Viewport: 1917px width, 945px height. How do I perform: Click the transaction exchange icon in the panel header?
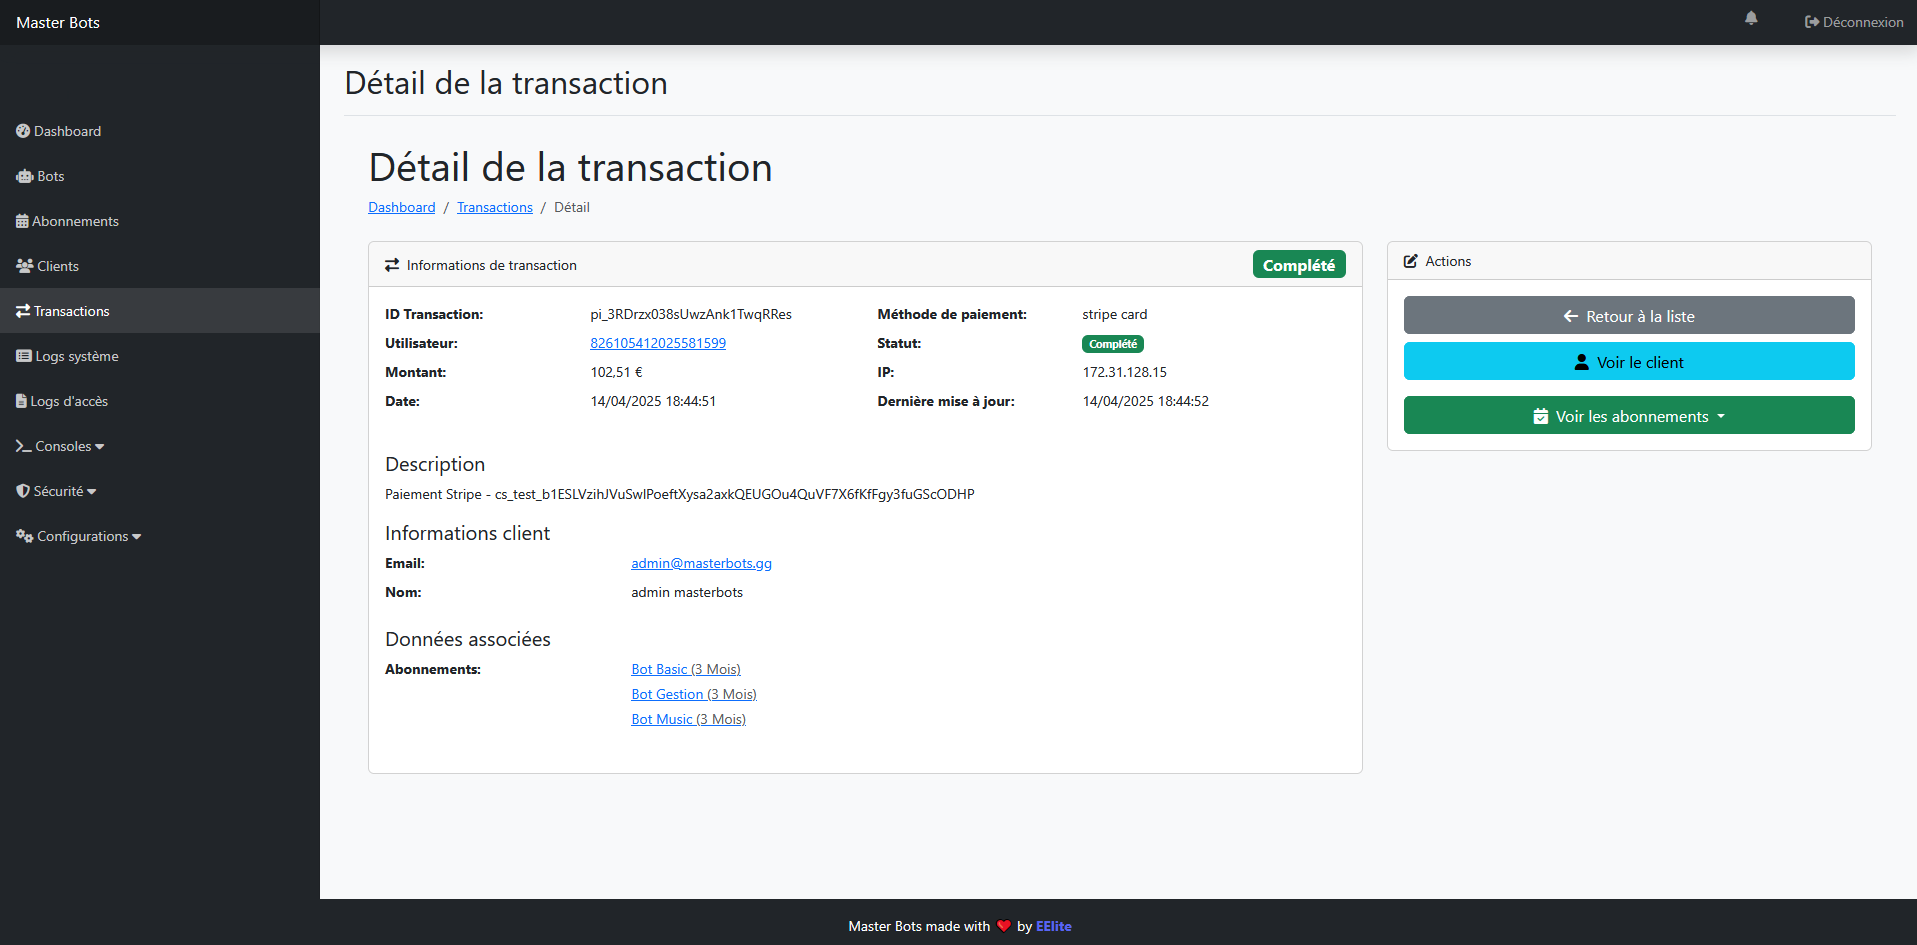(x=391, y=264)
